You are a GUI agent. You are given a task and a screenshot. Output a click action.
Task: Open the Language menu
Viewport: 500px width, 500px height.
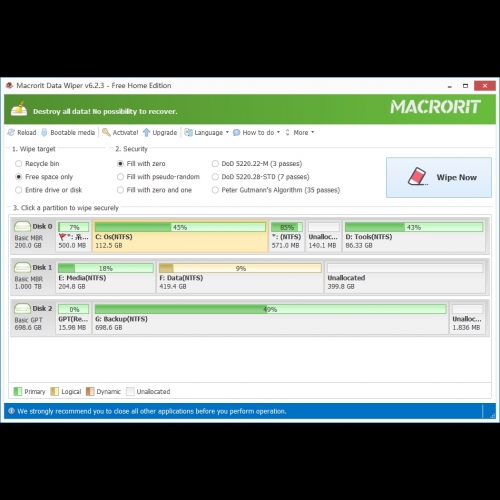[x=207, y=132]
